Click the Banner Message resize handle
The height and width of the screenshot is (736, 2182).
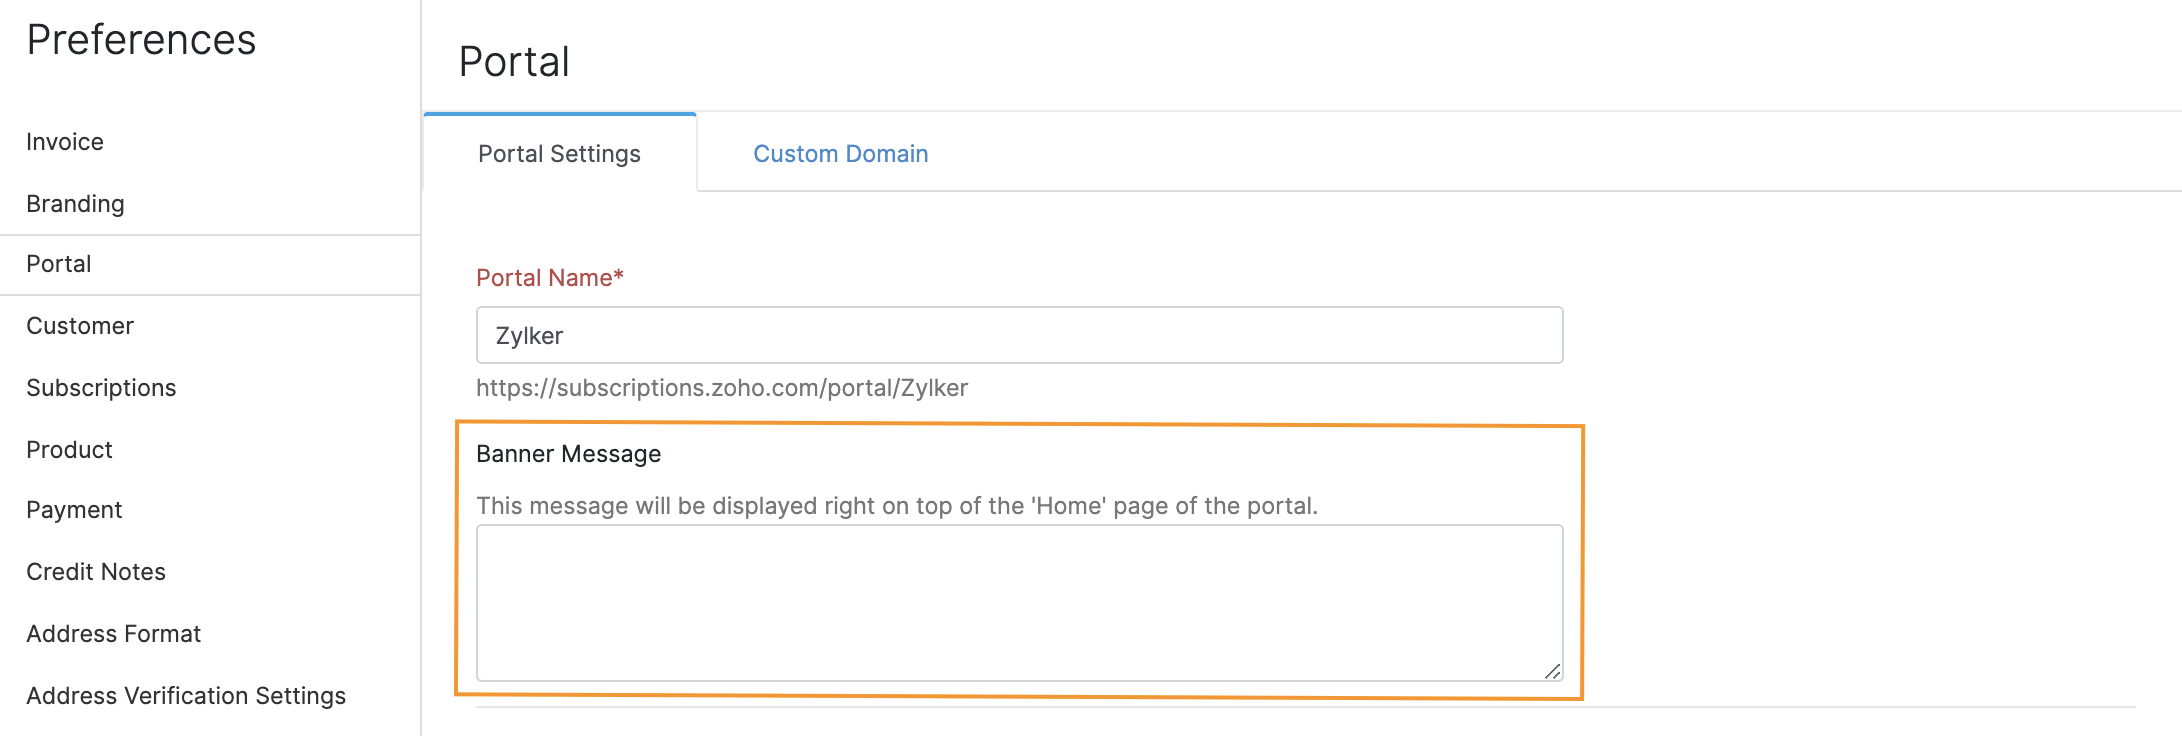click(1551, 673)
